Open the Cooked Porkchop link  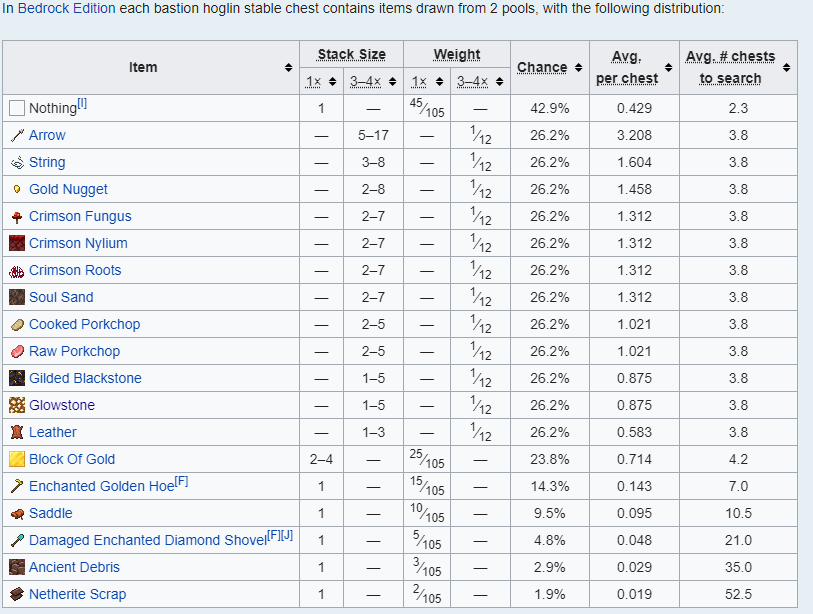84,324
